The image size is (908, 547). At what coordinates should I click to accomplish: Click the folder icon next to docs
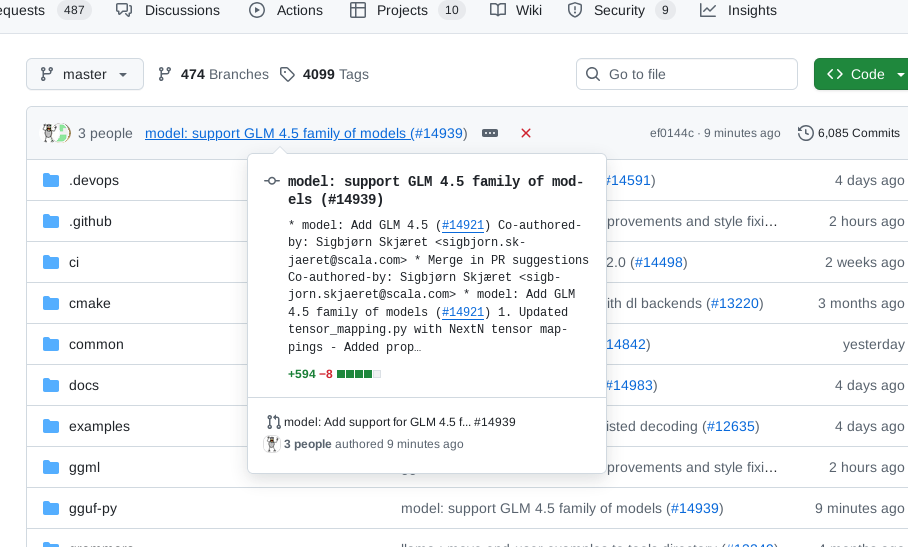(x=51, y=386)
